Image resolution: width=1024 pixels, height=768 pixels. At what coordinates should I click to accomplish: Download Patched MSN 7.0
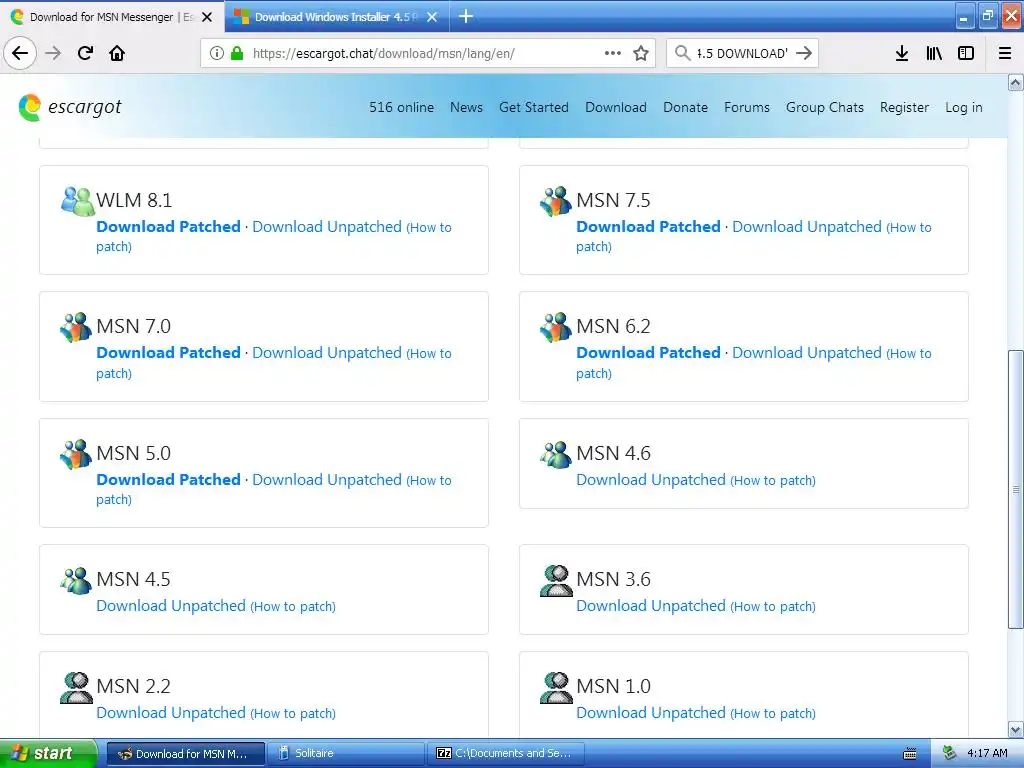pyautogui.click(x=168, y=353)
